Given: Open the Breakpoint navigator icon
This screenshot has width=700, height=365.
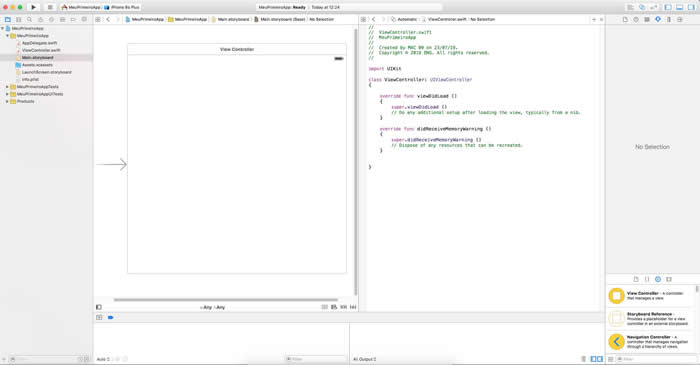Looking at the screenshot, I should 73,20.
